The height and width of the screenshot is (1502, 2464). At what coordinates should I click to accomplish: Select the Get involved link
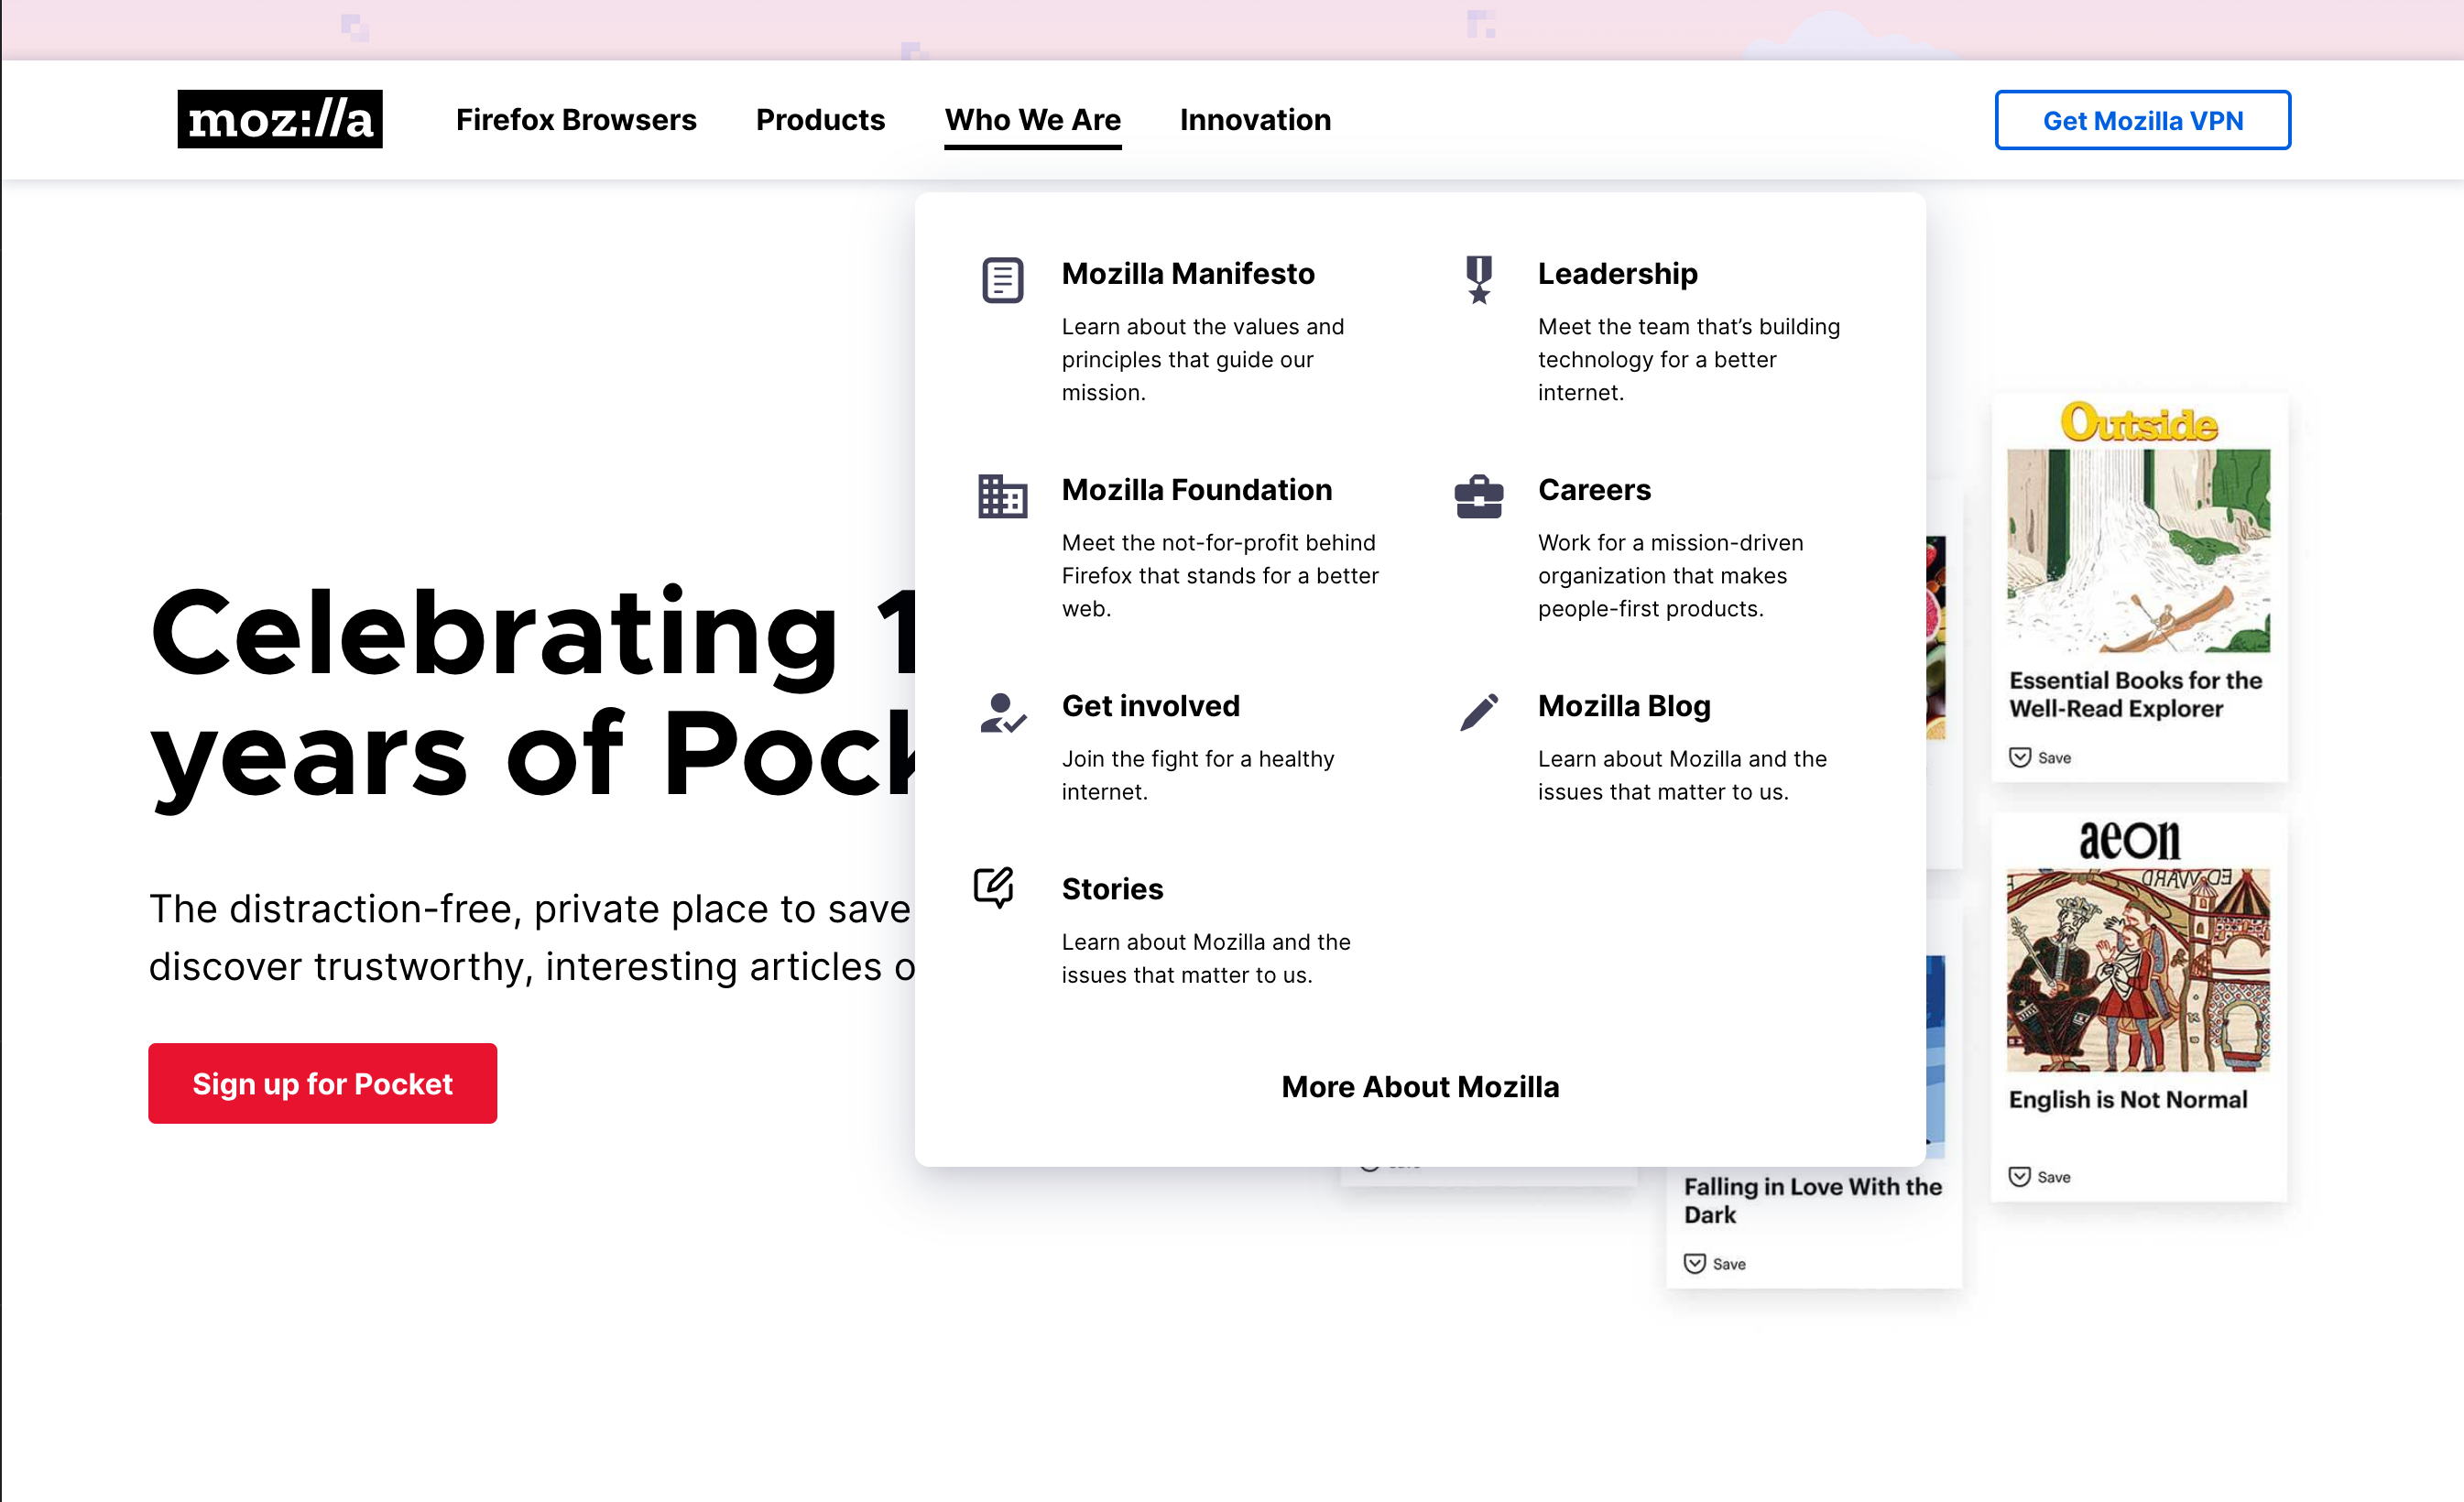1151,706
